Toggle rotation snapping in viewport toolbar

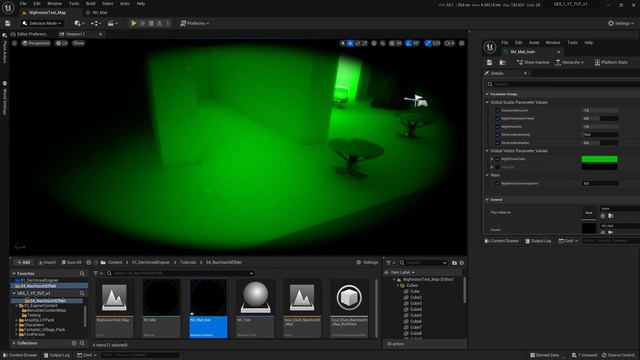pos(409,43)
